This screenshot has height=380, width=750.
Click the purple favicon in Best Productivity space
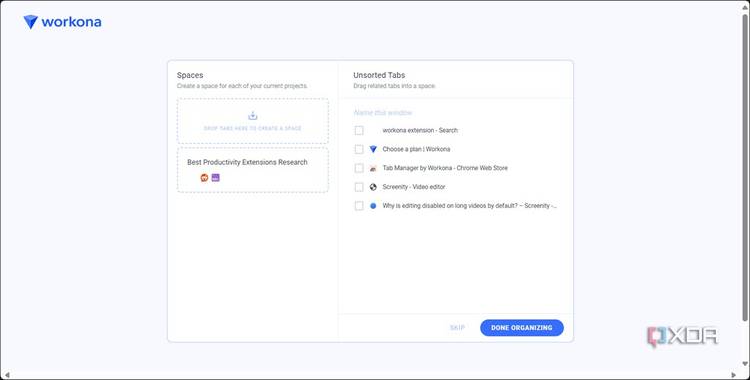[216, 178]
